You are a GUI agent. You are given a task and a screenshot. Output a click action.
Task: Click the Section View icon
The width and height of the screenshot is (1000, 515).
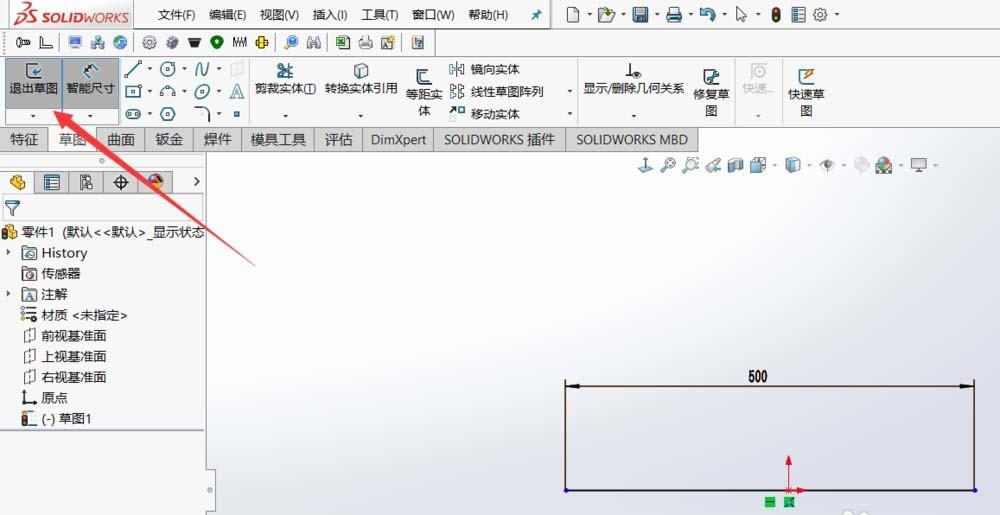click(x=735, y=166)
